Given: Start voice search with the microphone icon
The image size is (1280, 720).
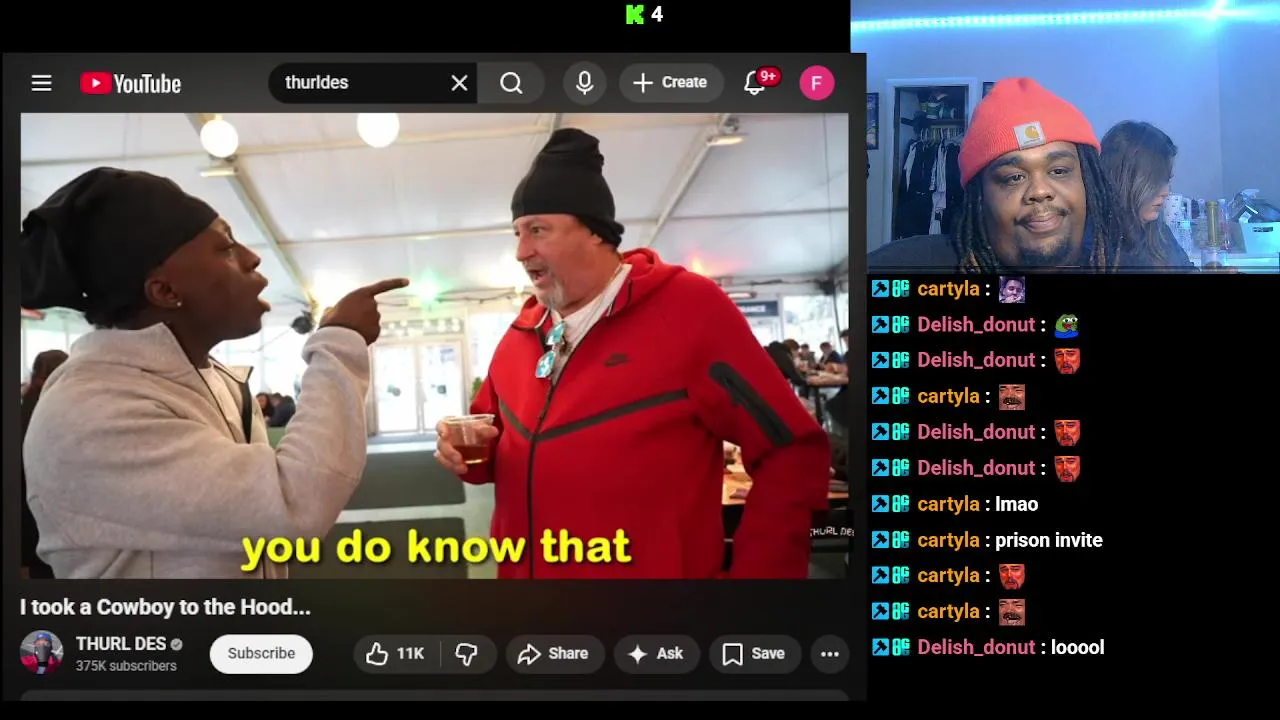Looking at the screenshot, I should [x=585, y=83].
